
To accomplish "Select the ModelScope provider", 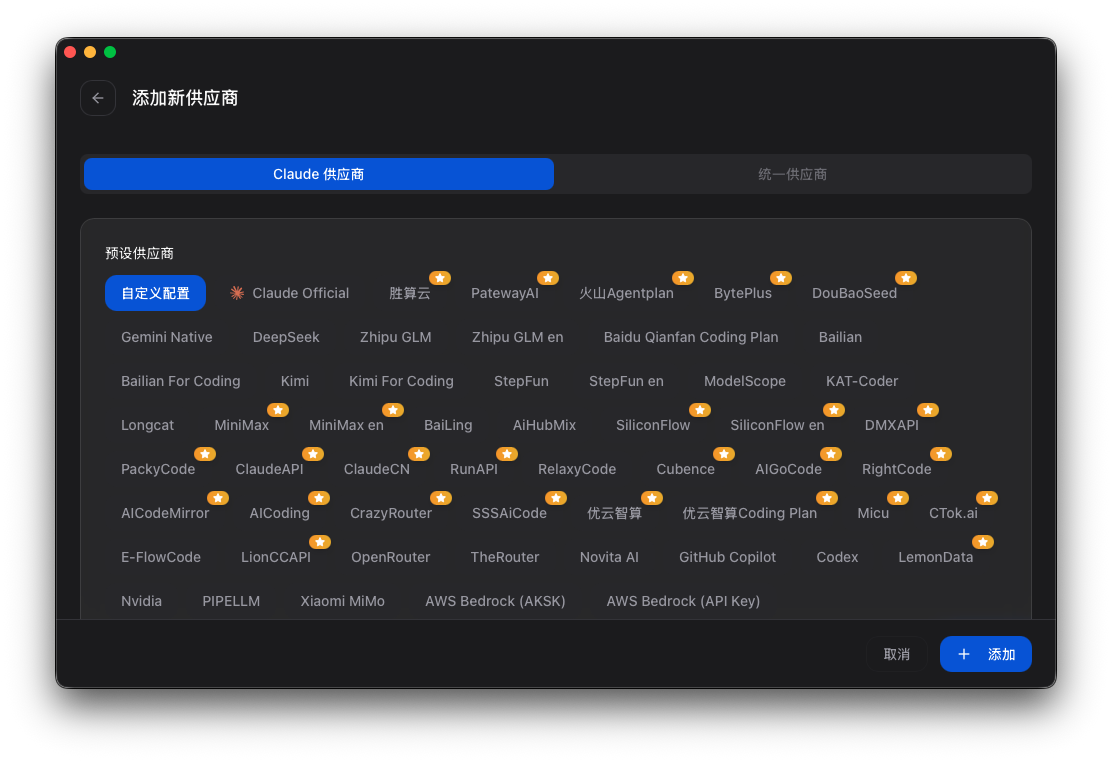I will tap(745, 381).
